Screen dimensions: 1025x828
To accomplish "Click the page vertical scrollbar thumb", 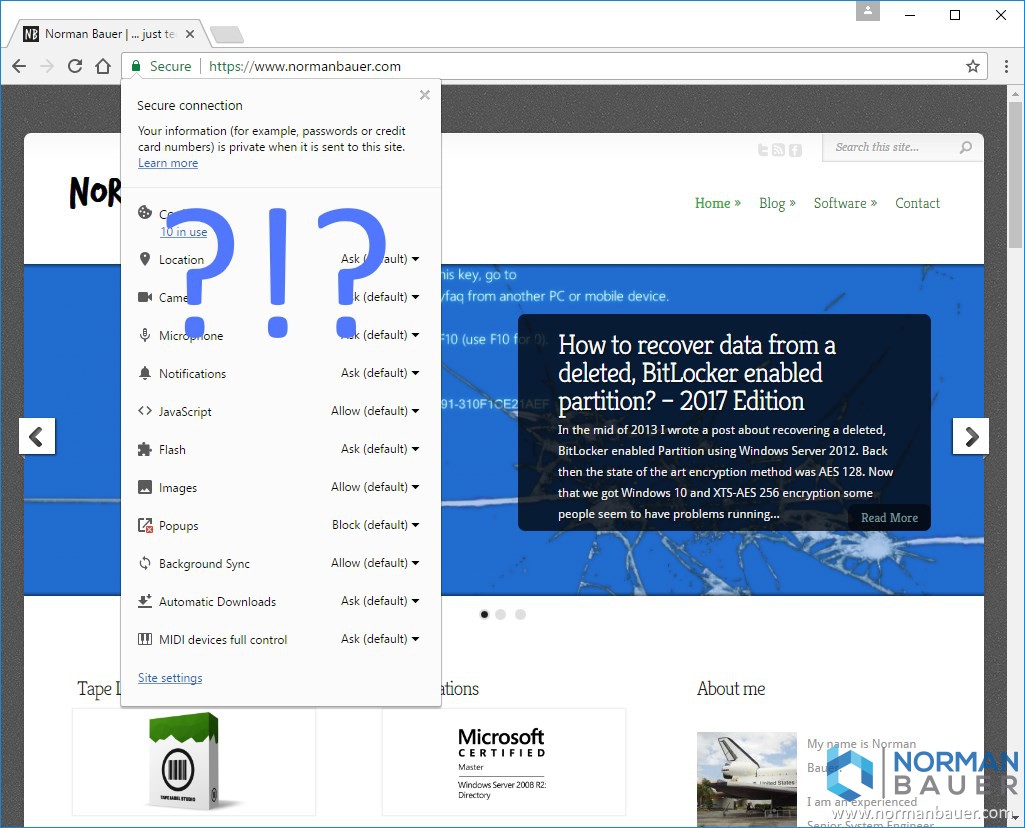I will point(1015,174).
